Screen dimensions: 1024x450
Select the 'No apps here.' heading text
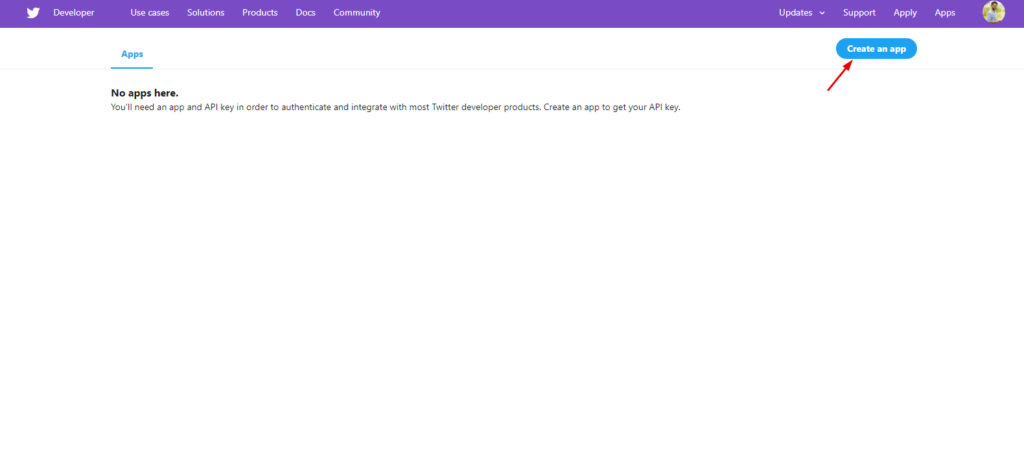pos(144,93)
